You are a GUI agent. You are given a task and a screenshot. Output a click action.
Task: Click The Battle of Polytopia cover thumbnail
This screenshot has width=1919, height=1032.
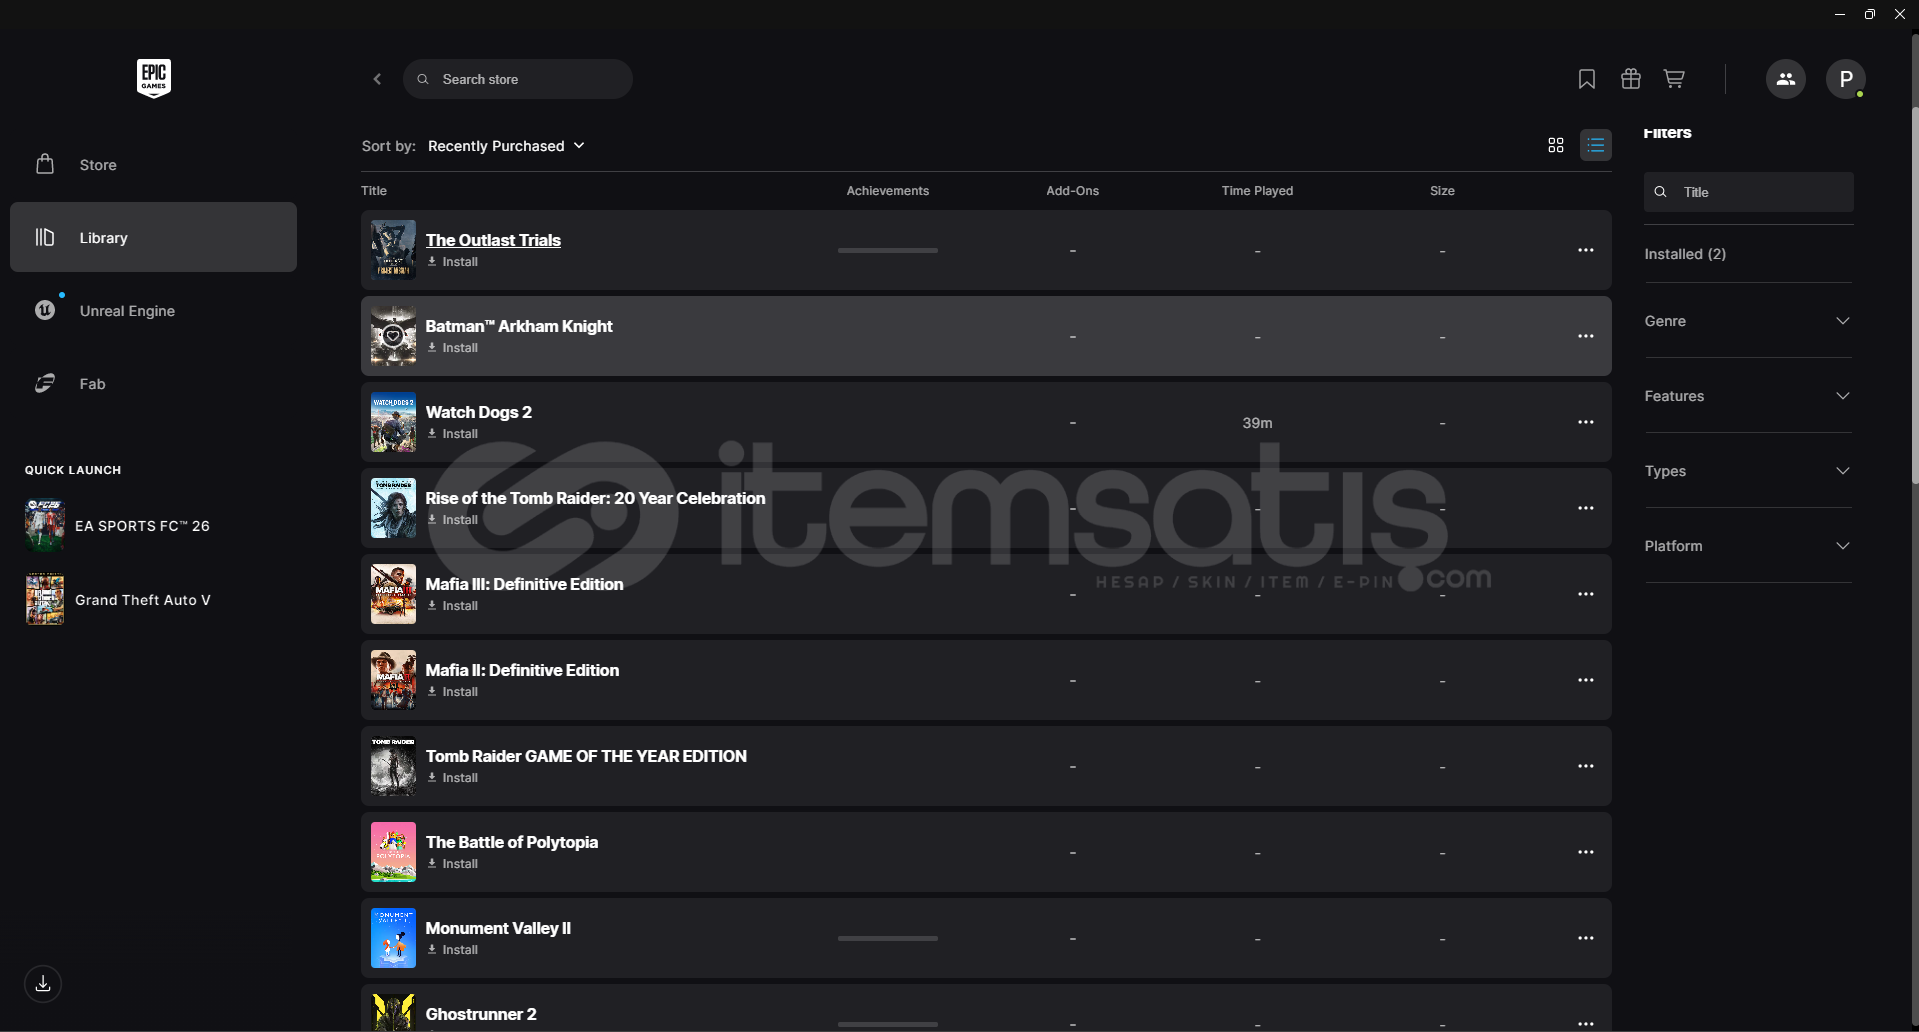[393, 852]
